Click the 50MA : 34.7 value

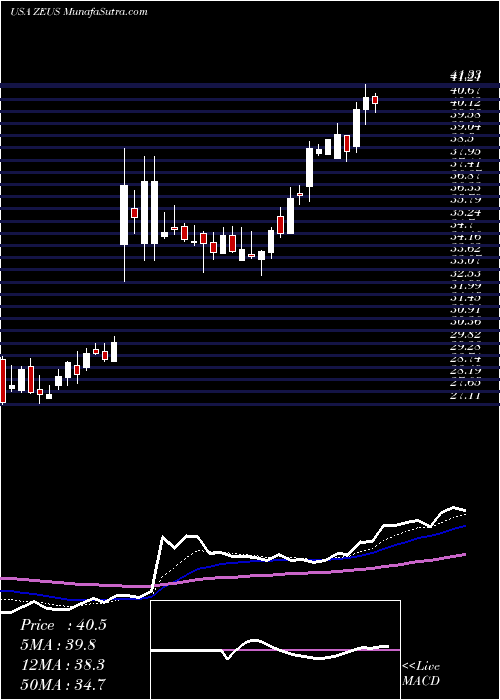(x=63, y=684)
